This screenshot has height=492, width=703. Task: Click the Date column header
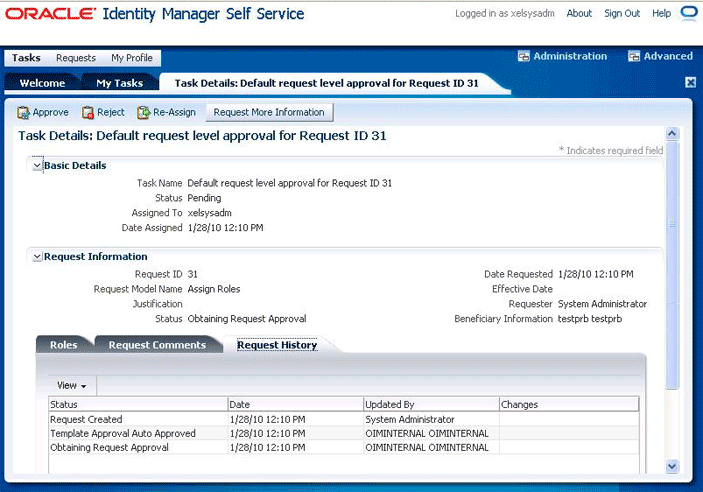pos(296,405)
